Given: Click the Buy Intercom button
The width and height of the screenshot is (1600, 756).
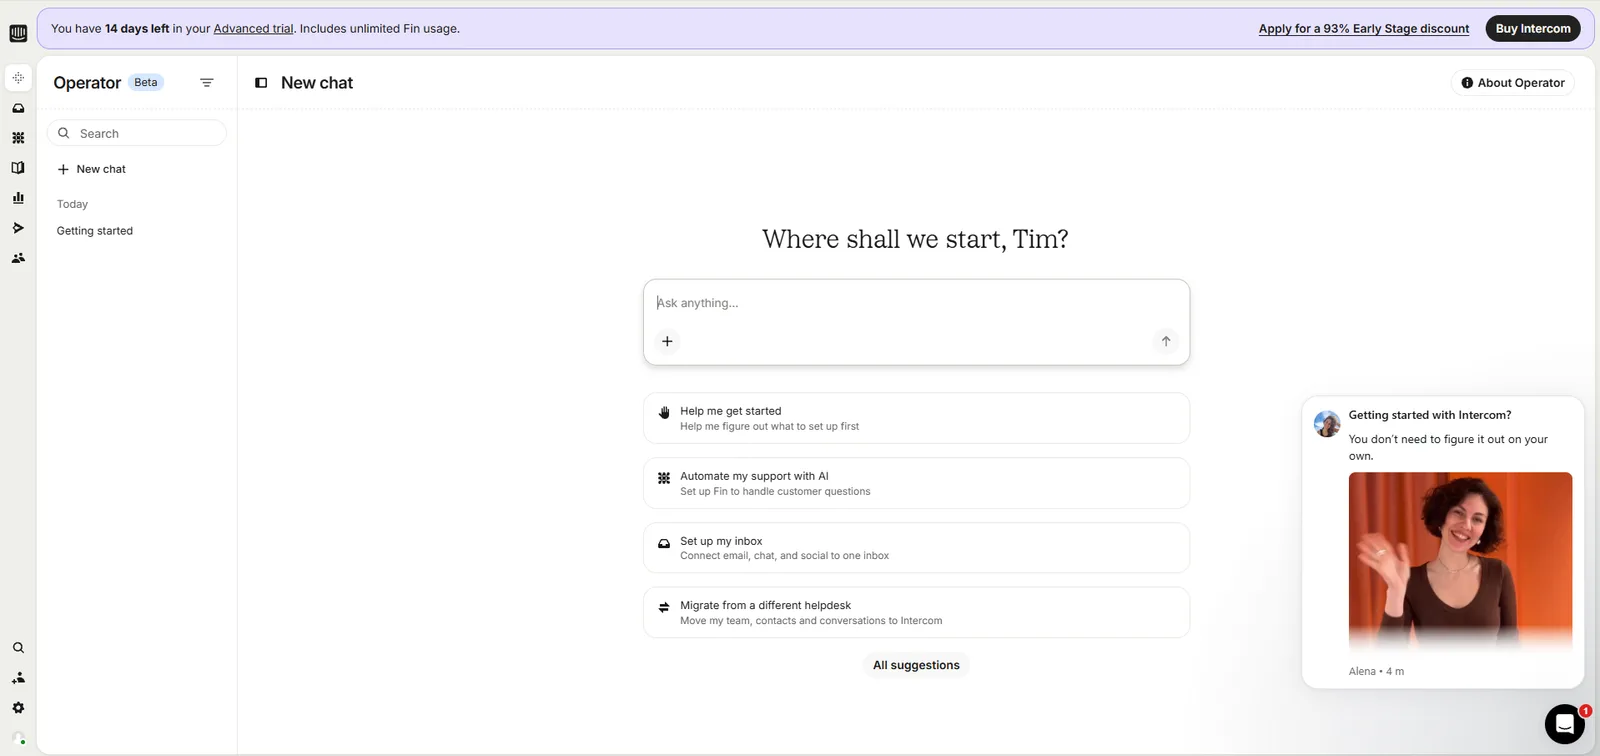Looking at the screenshot, I should click(1533, 29).
